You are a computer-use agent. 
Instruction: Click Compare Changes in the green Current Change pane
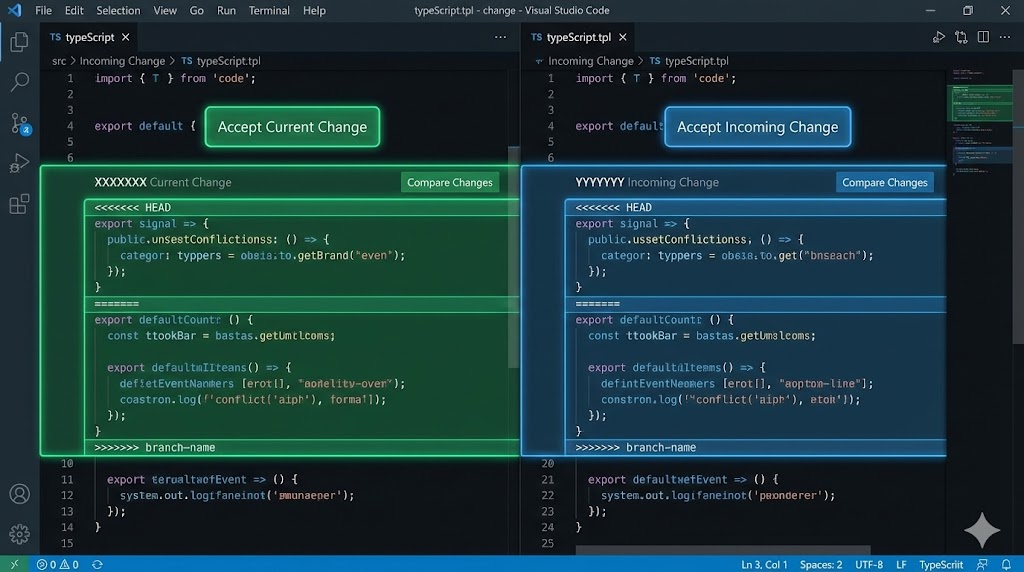point(450,182)
